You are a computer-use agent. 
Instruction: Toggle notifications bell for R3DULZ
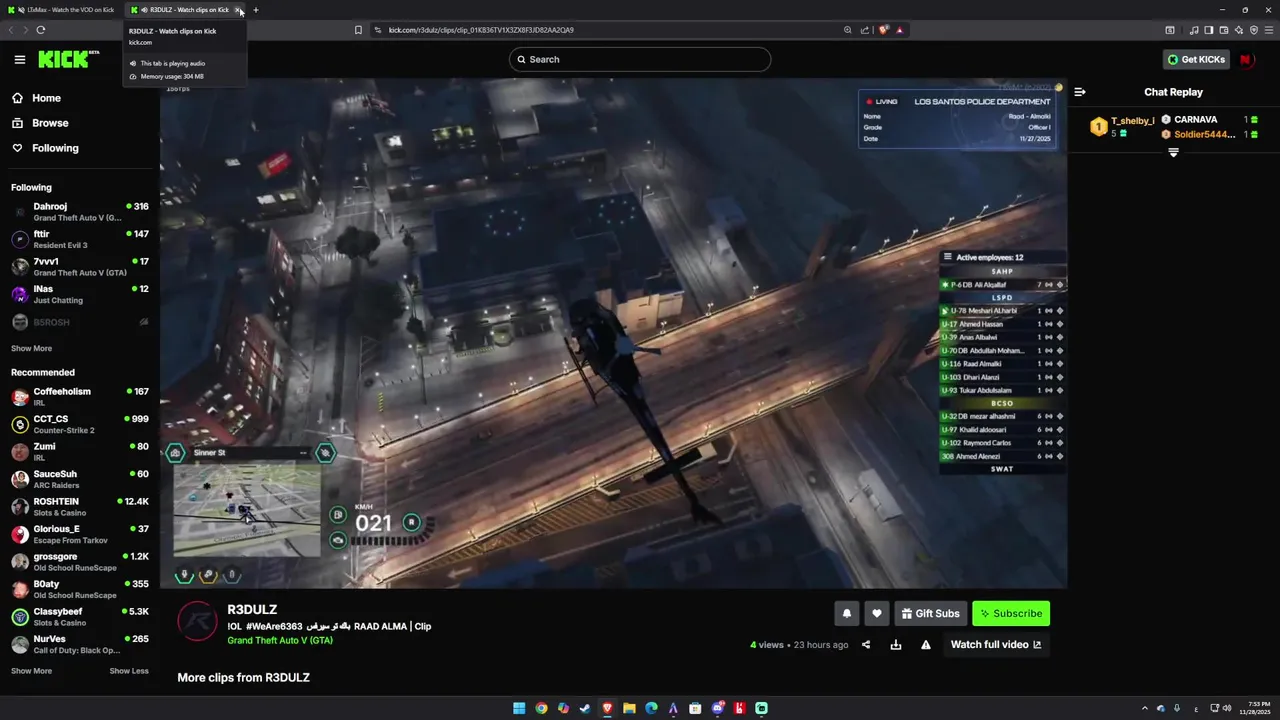point(847,614)
